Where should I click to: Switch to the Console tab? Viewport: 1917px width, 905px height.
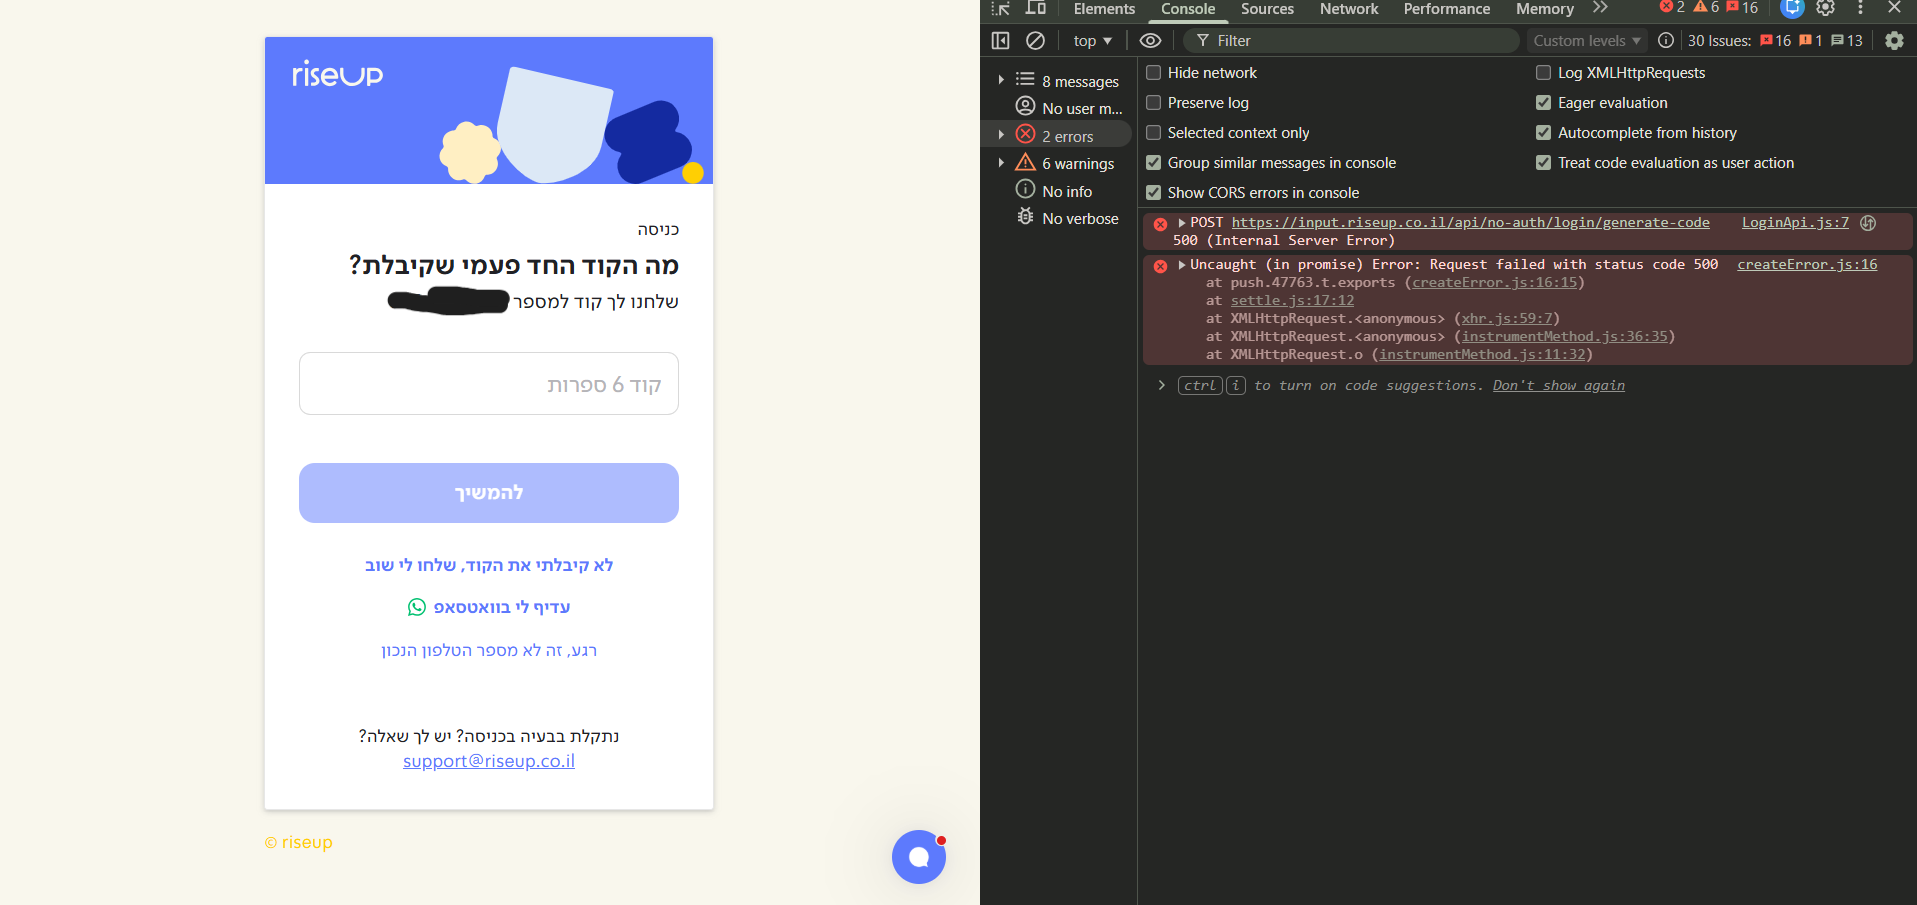click(x=1188, y=9)
